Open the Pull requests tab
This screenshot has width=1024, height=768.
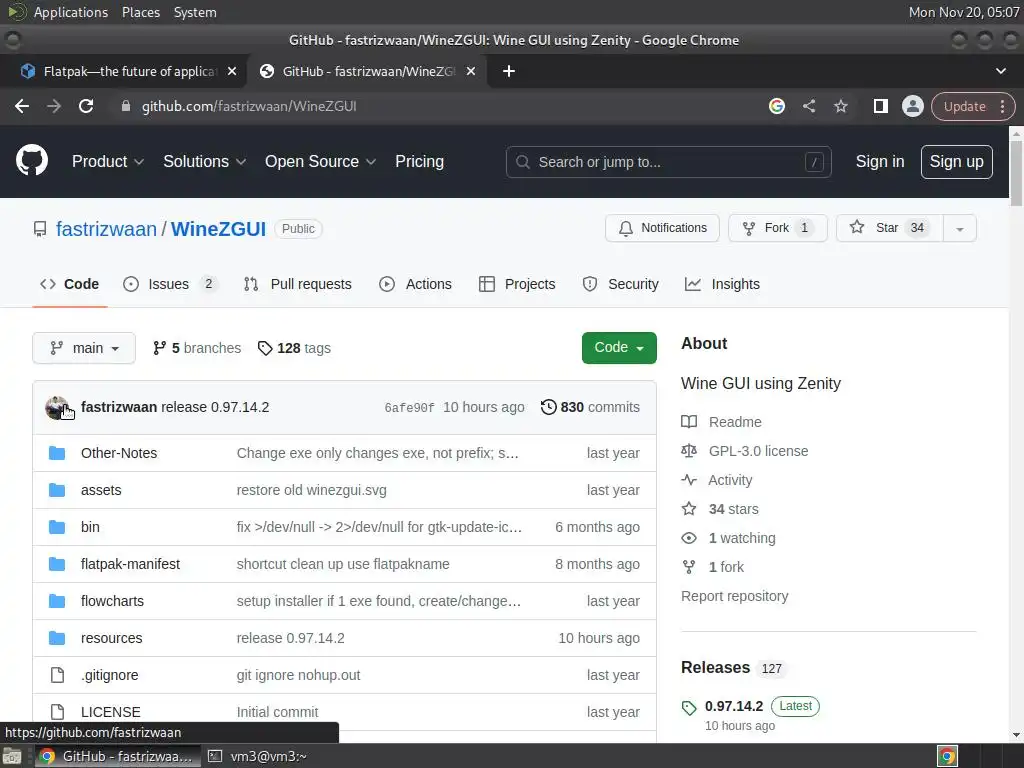pos(298,284)
